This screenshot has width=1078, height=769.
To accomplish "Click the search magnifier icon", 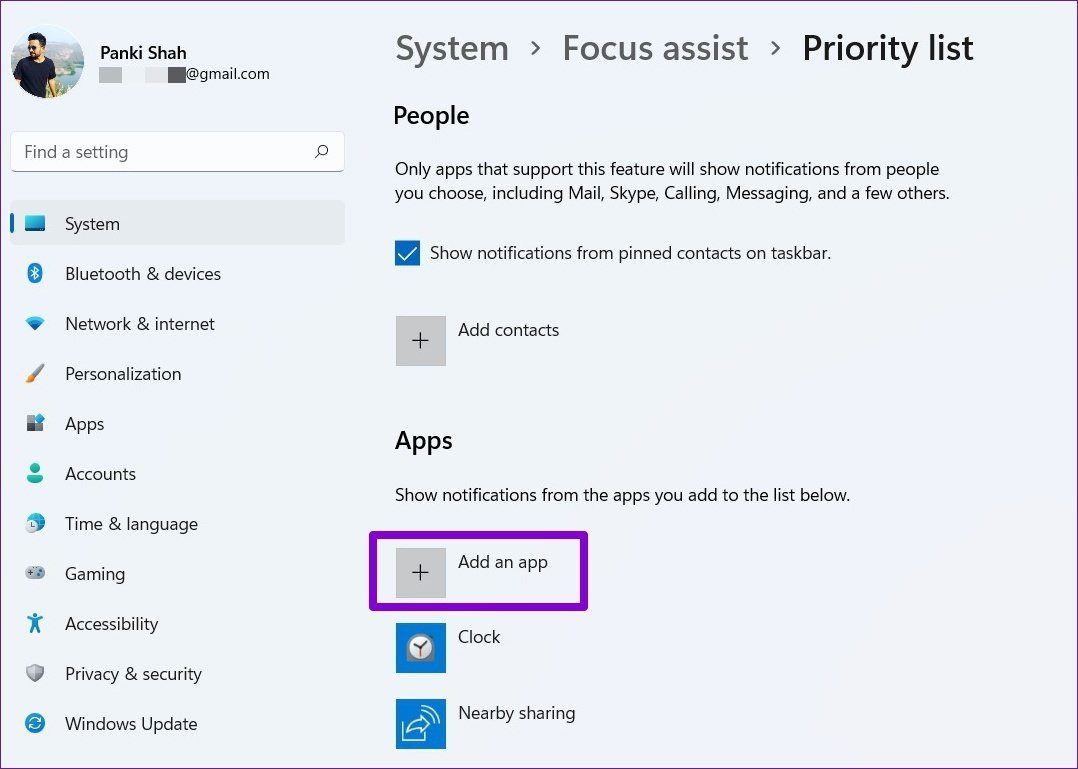I will point(321,152).
